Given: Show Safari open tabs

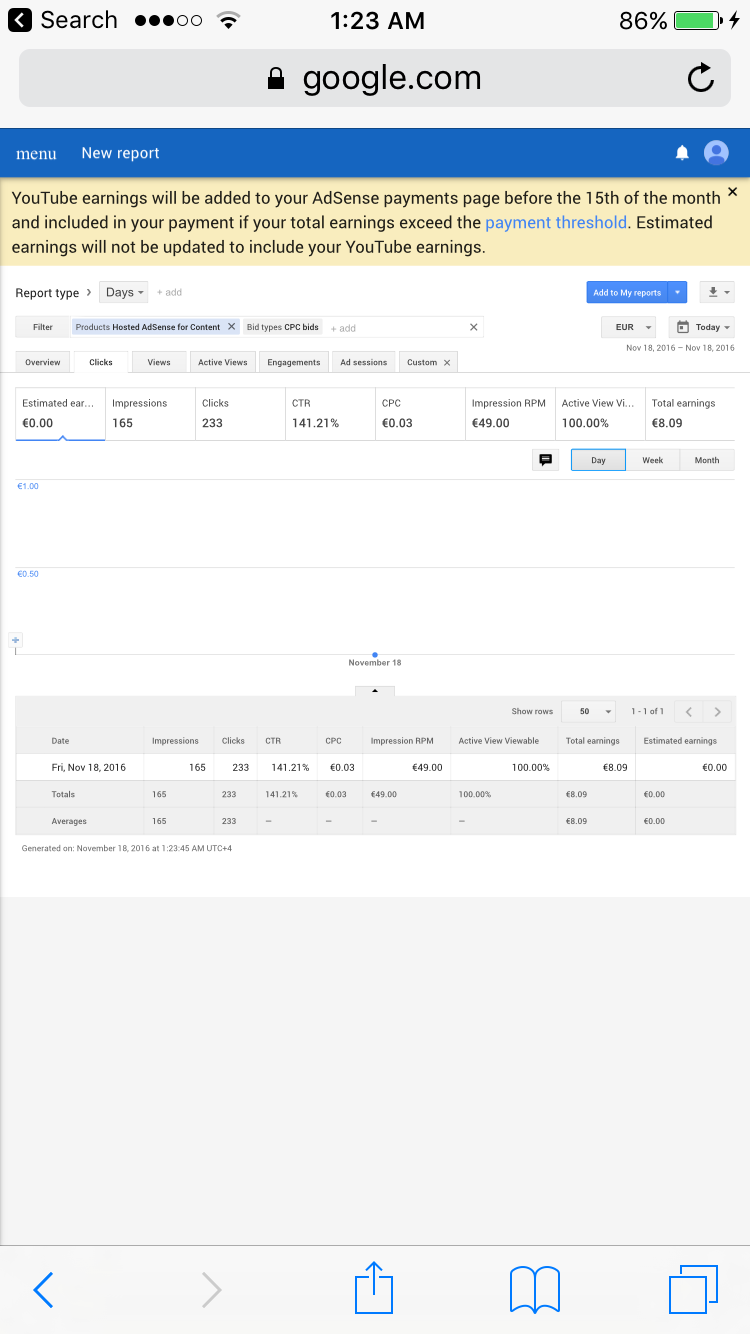Looking at the screenshot, I should 693,1288.
